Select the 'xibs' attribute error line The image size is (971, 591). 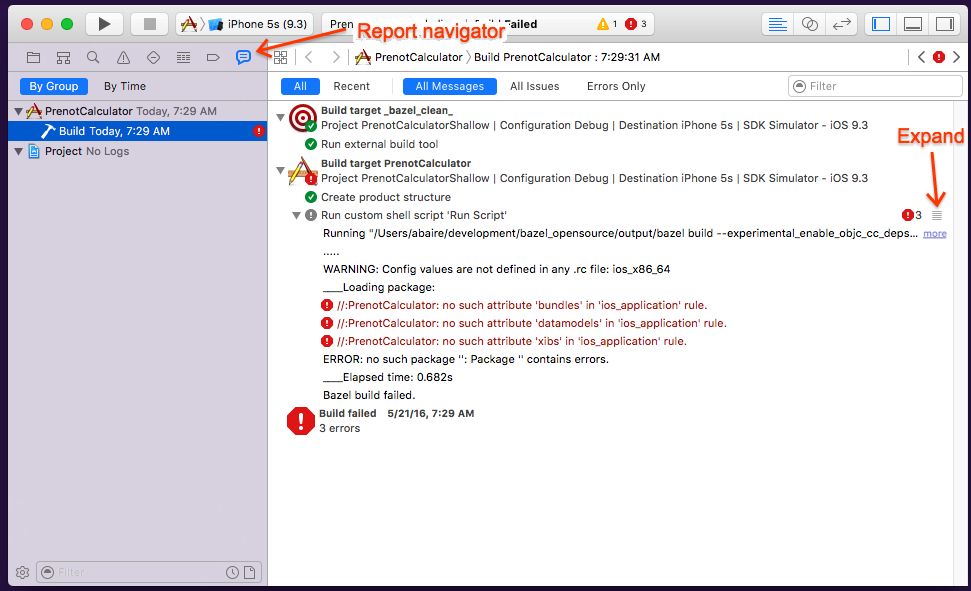pyautogui.click(x=504, y=341)
